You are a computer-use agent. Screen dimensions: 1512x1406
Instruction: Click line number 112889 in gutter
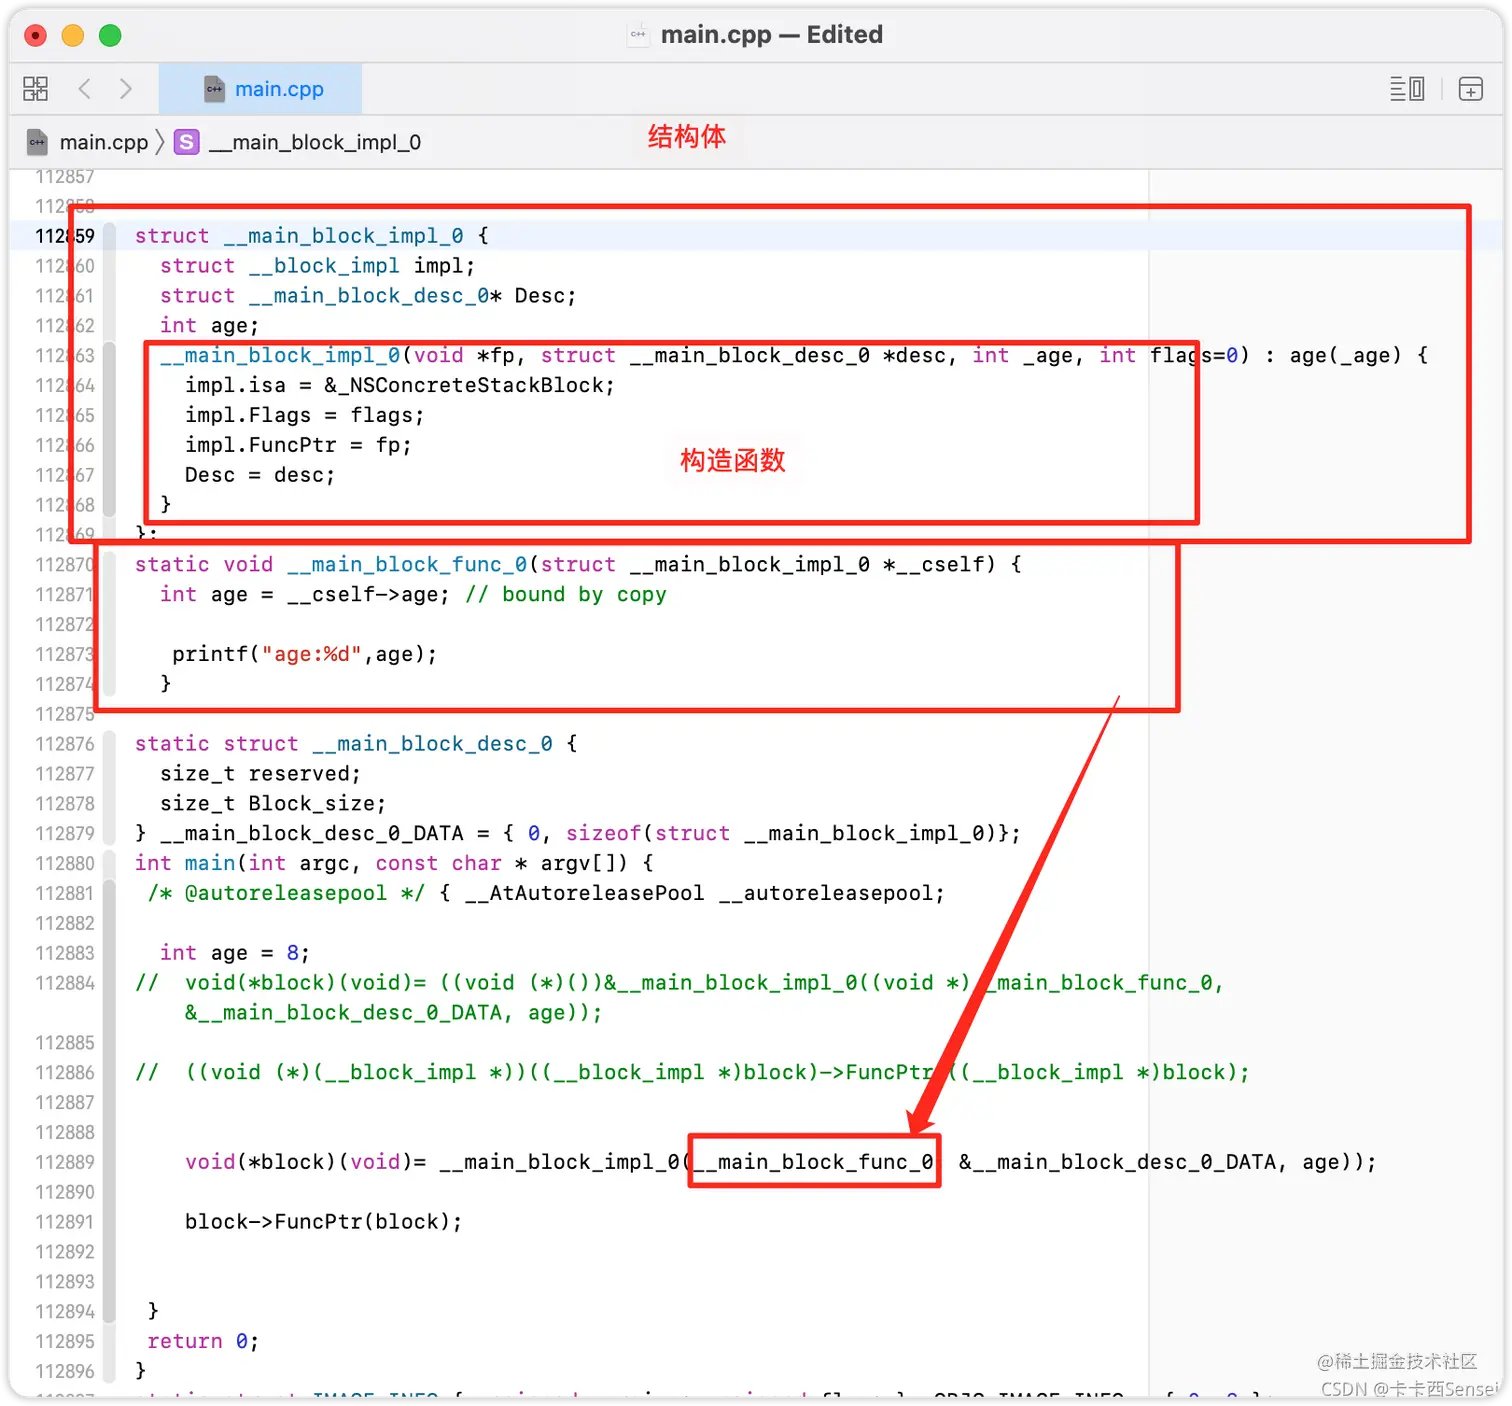[x=65, y=1162]
